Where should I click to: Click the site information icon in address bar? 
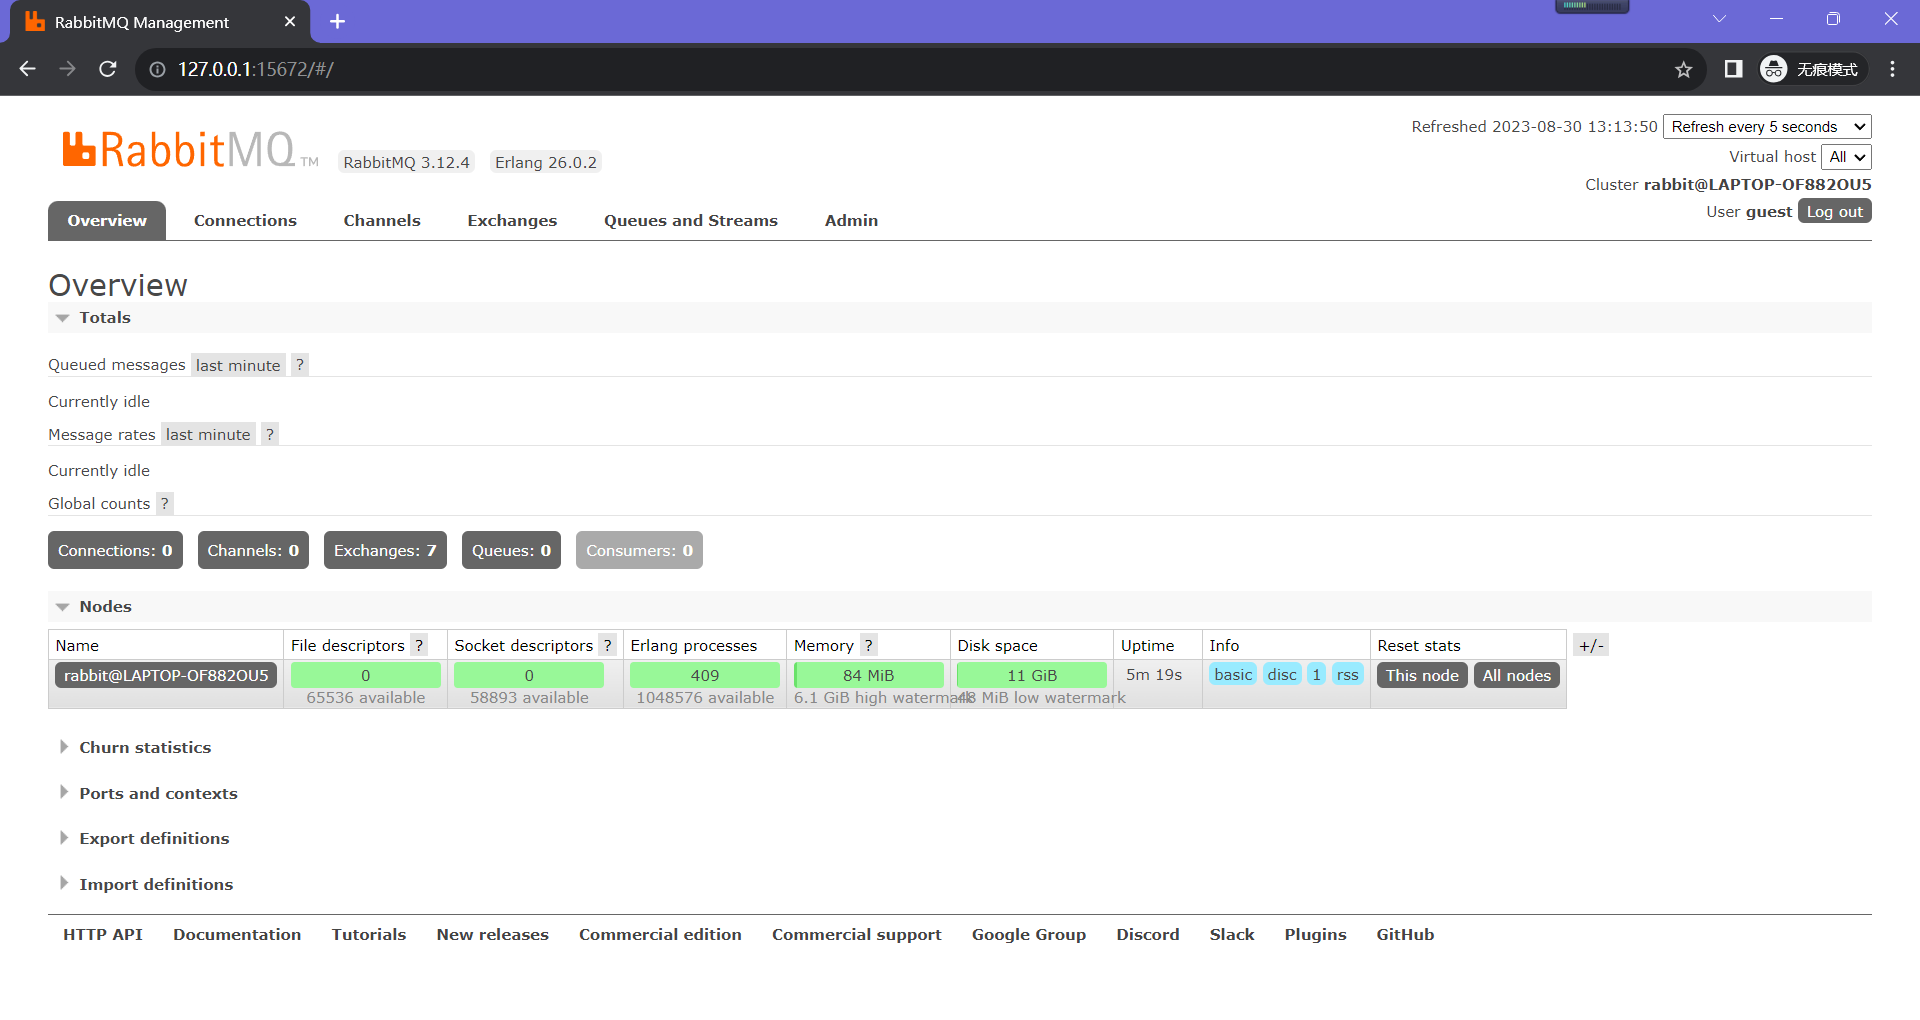pos(157,69)
